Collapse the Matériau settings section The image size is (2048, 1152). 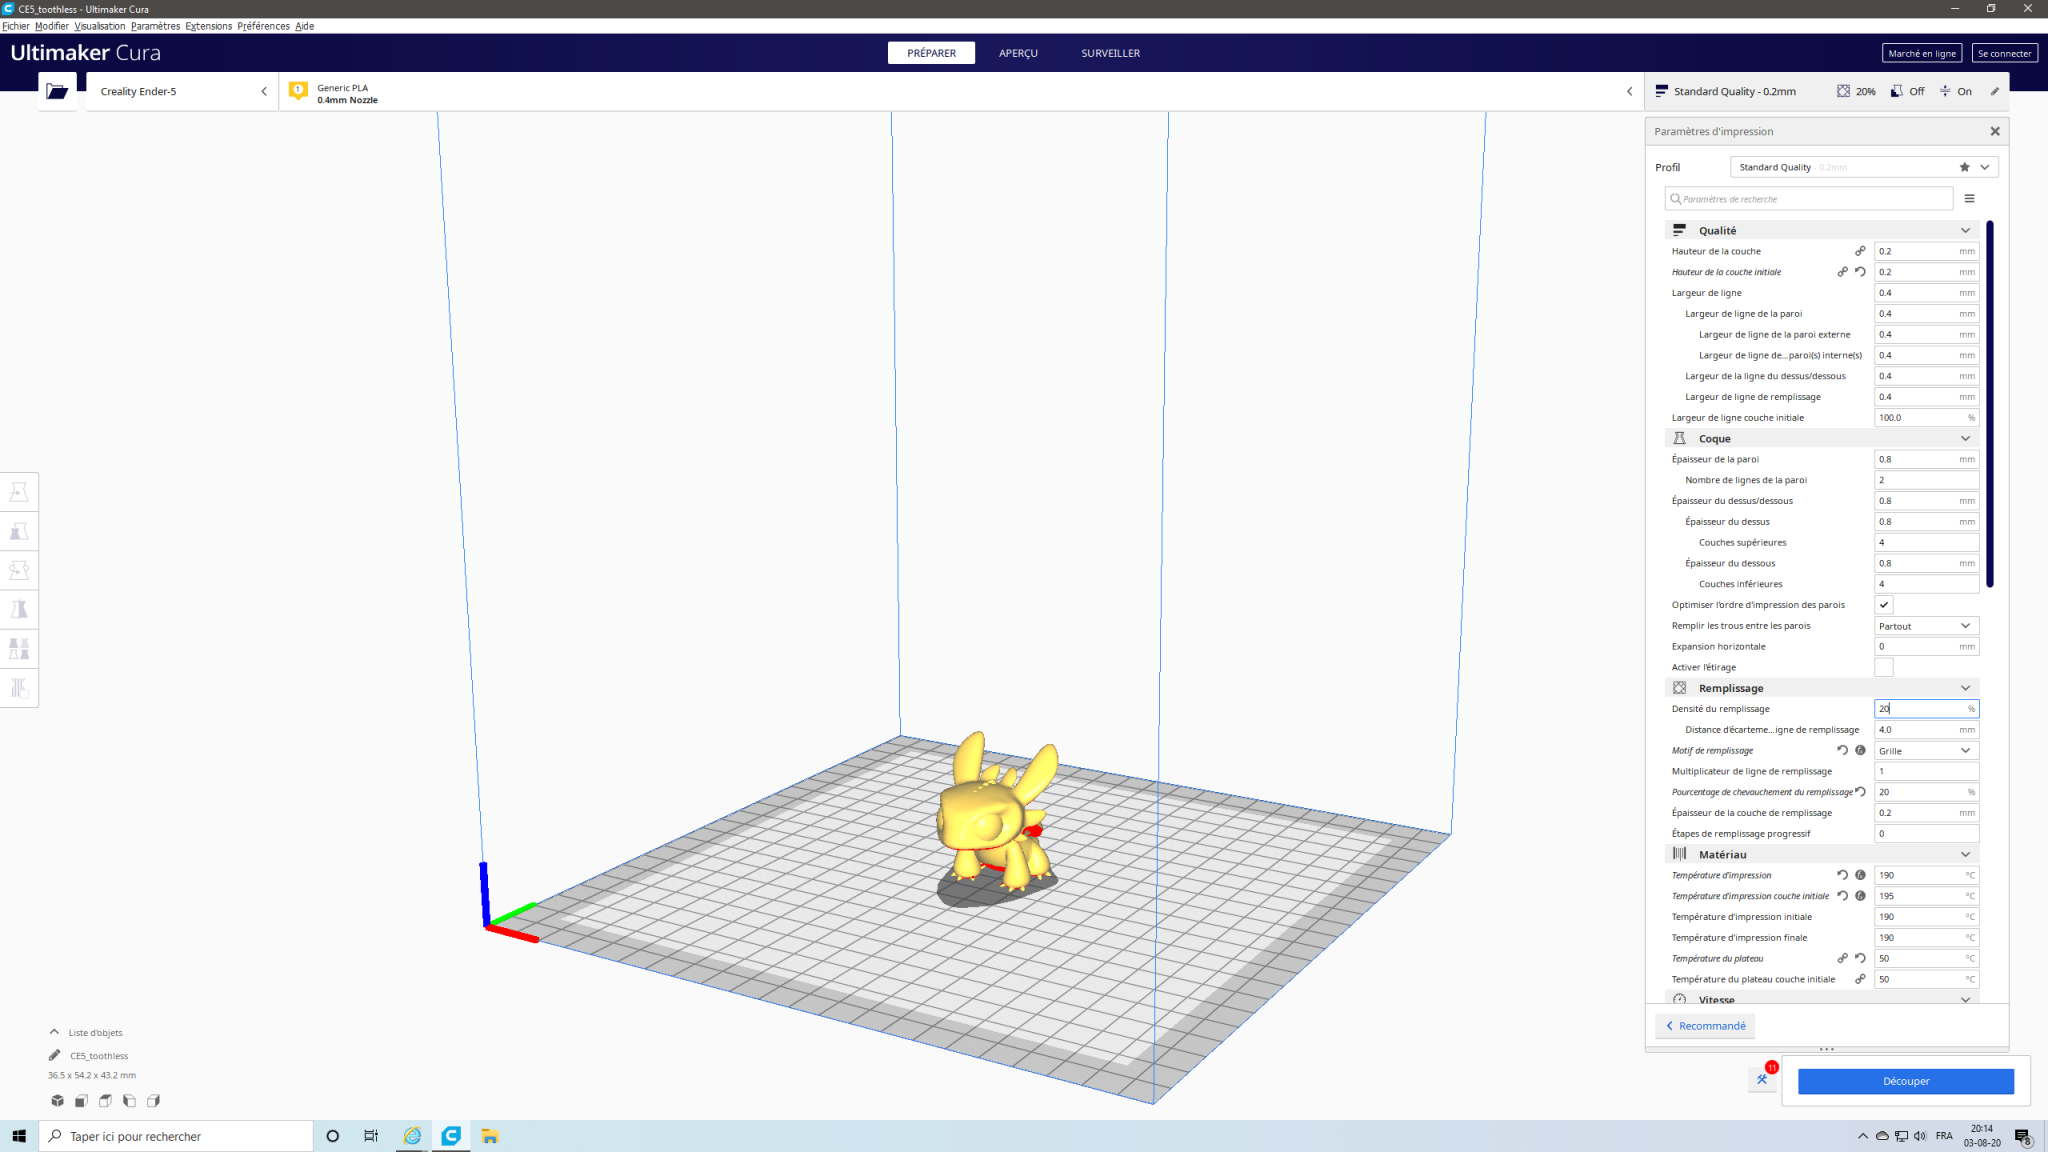point(1821,854)
